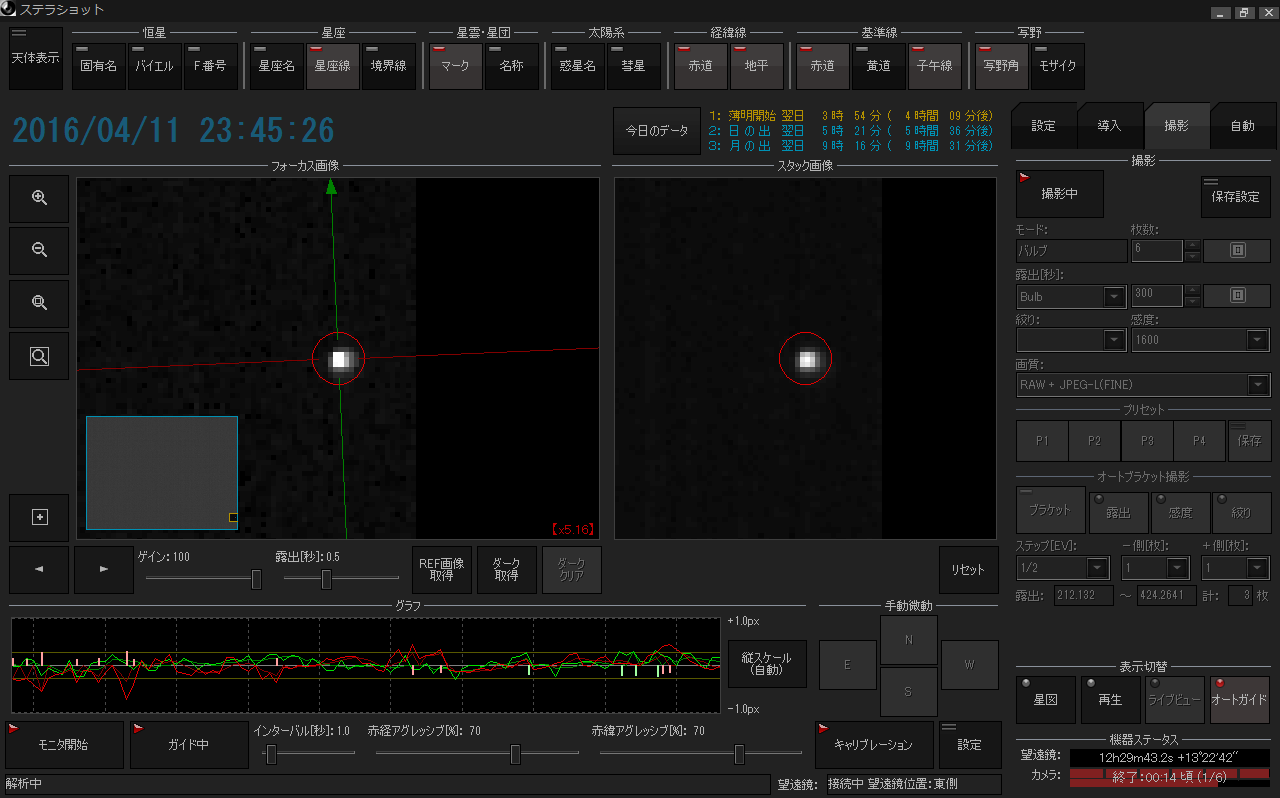Enable the 固有名 star names toggle

coord(99,66)
